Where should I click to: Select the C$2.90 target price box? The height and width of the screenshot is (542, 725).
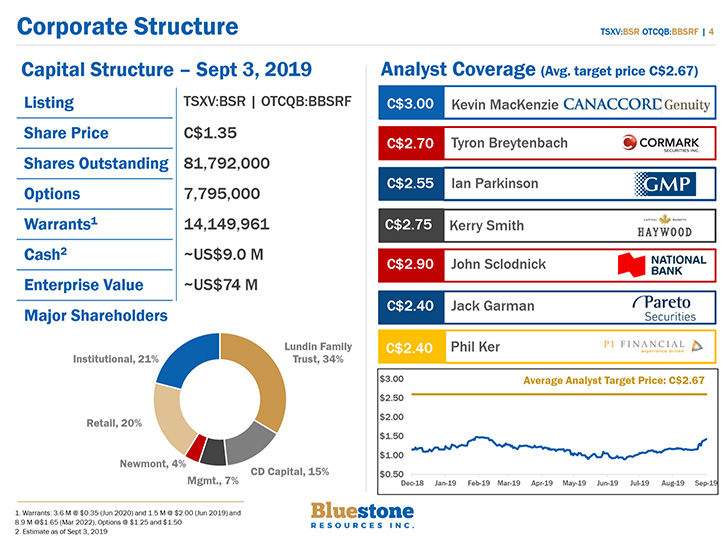pyautogui.click(x=411, y=265)
